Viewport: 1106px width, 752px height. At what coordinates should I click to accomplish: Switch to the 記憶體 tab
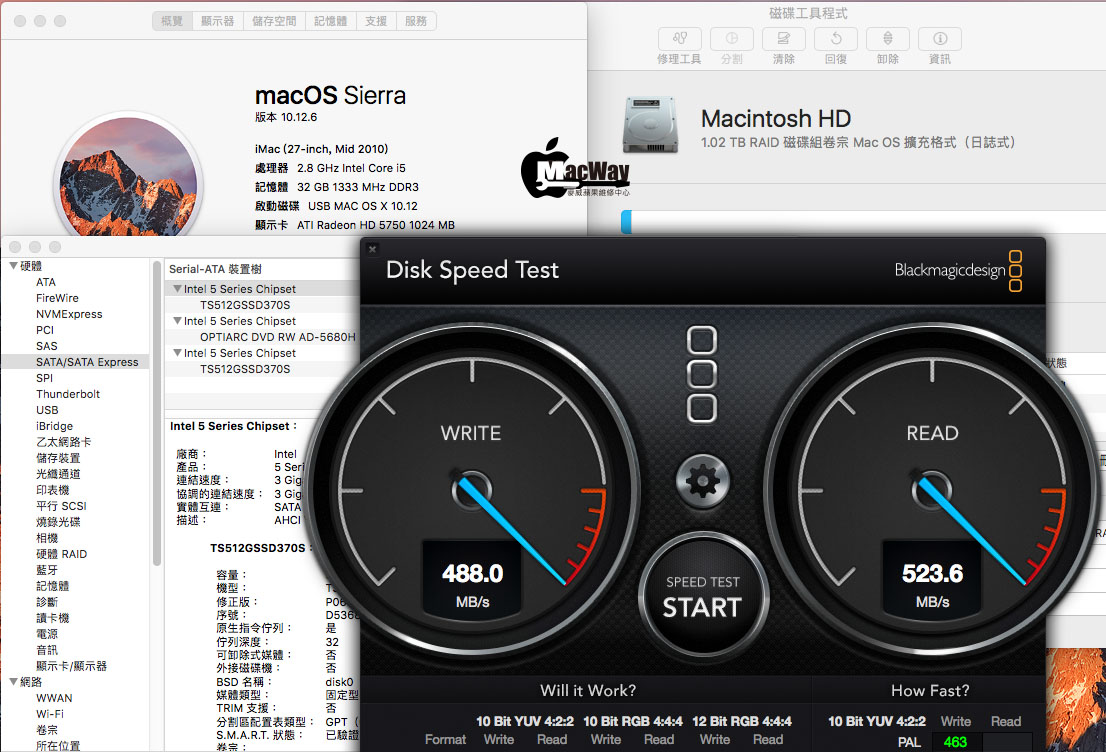330,21
